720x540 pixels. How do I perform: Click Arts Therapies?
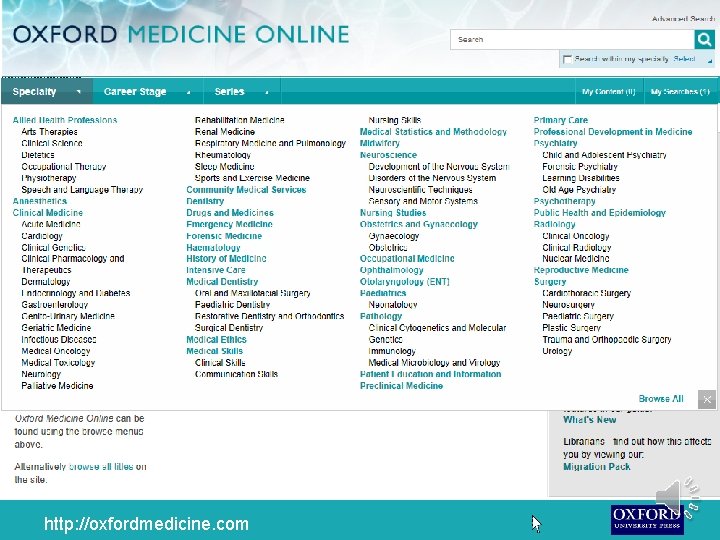pos(49,132)
